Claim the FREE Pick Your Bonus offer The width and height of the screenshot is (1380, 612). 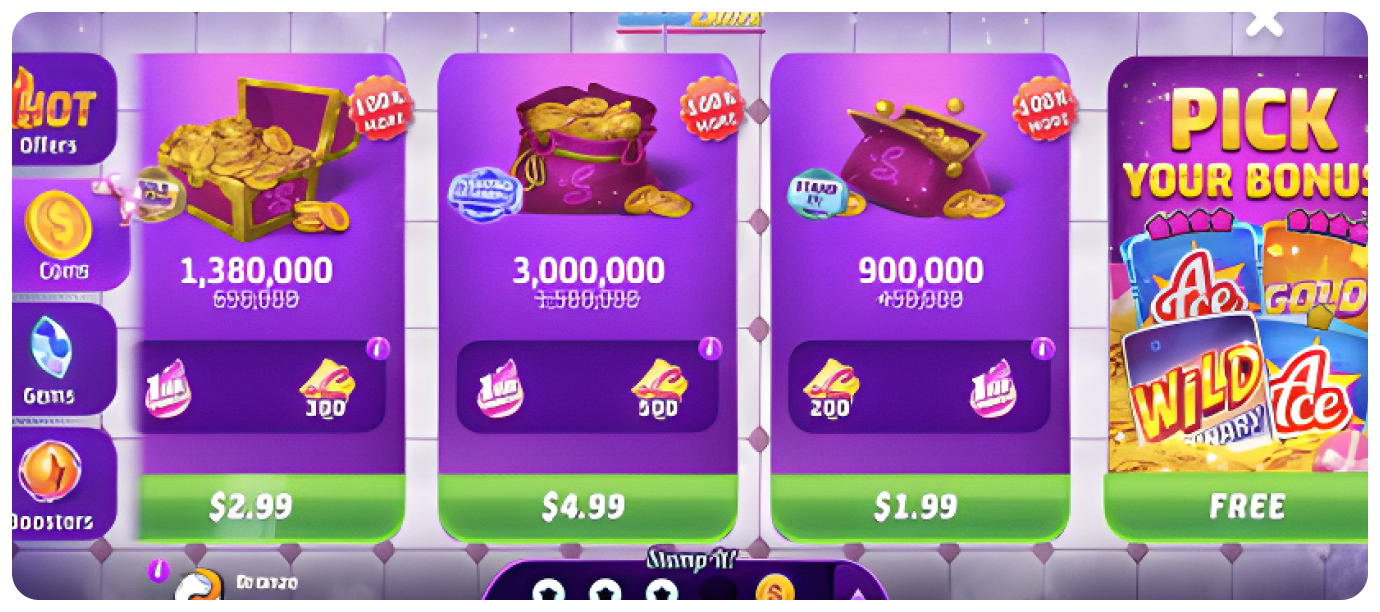[x=1236, y=507]
